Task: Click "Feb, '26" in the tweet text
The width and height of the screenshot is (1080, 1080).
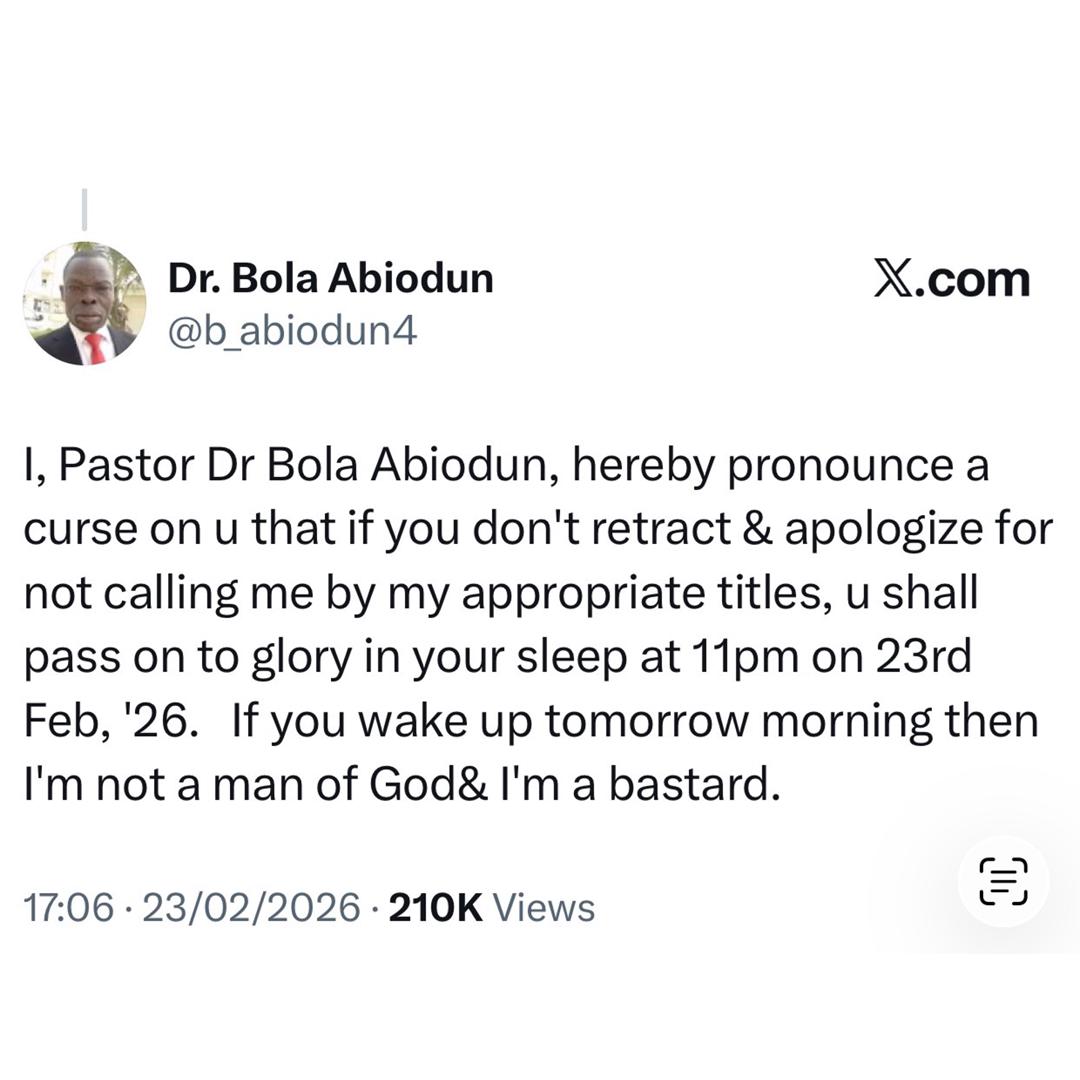Action: point(104,721)
